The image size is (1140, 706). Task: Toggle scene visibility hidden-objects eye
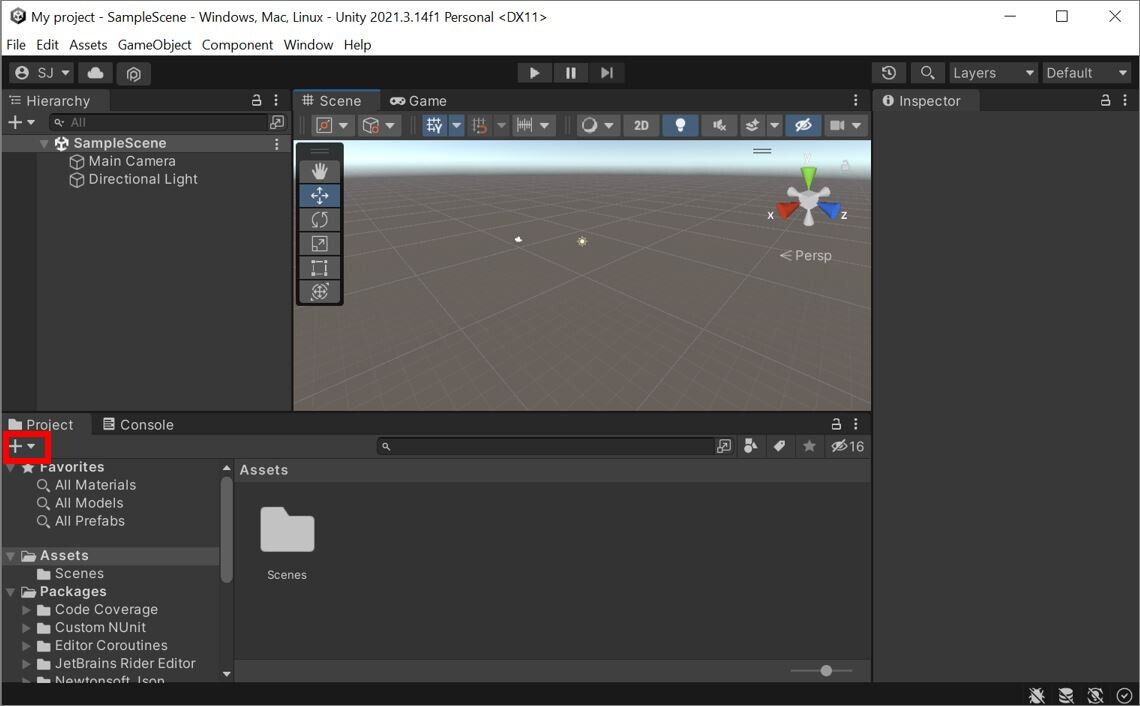pos(803,125)
